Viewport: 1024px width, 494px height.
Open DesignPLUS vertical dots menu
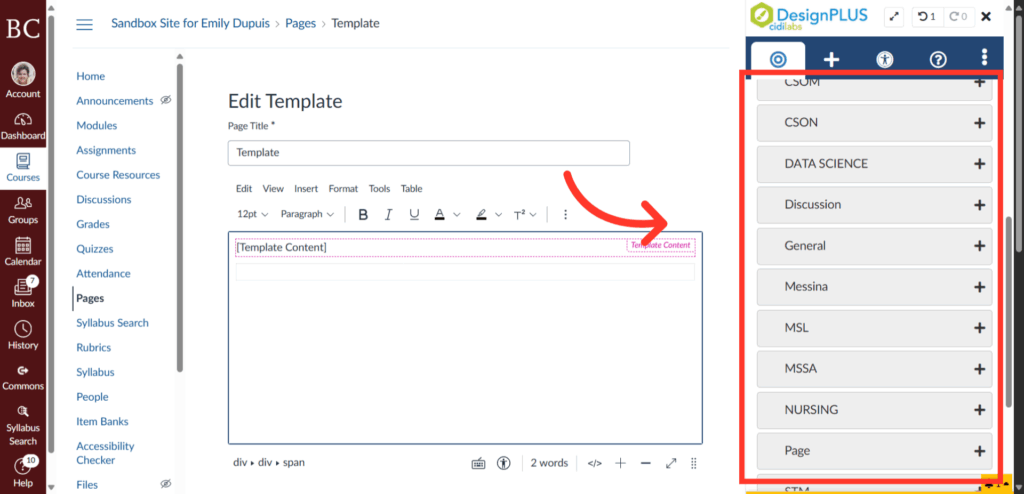pyautogui.click(x=985, y=58)
